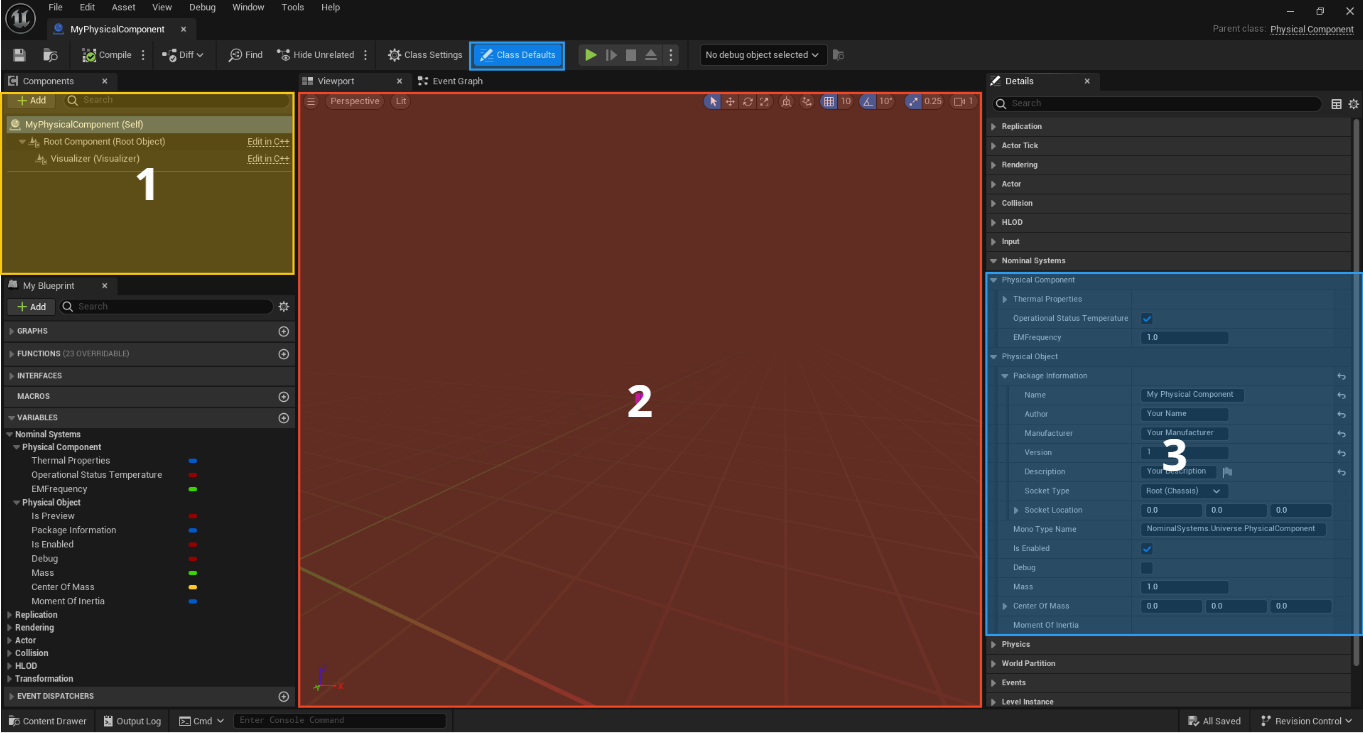Select the Rotate tool icon
Screen dimensions: 1363x733
[x=747, y=101]
